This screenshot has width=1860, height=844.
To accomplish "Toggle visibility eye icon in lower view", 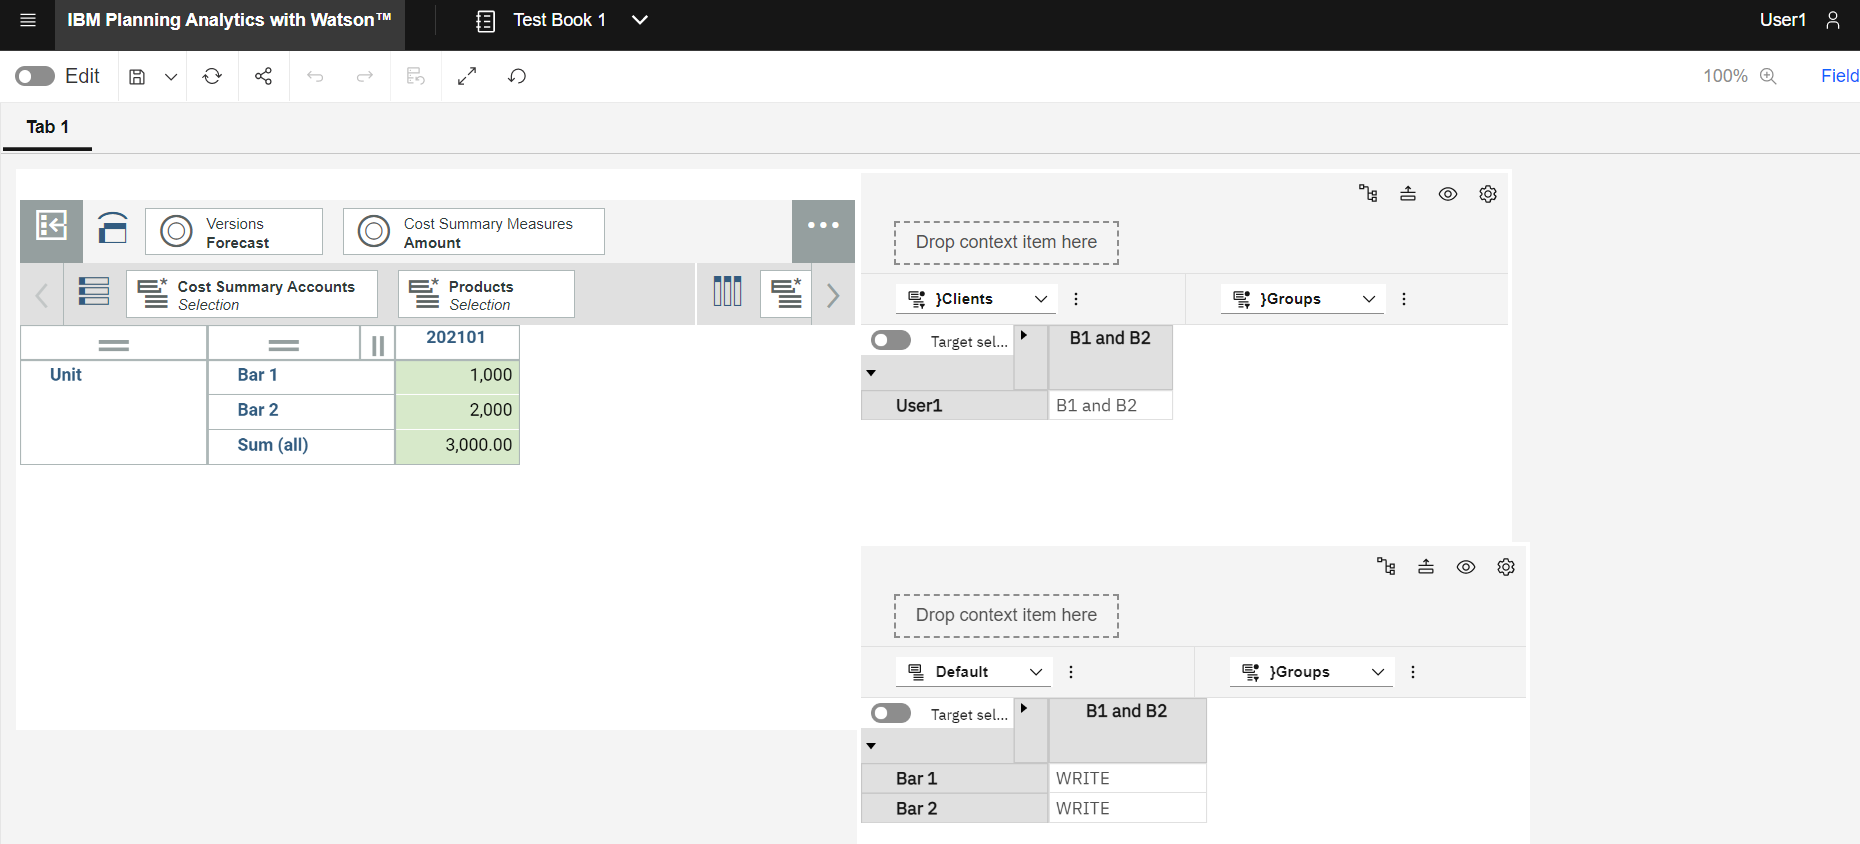I will tap(1466, 567).
